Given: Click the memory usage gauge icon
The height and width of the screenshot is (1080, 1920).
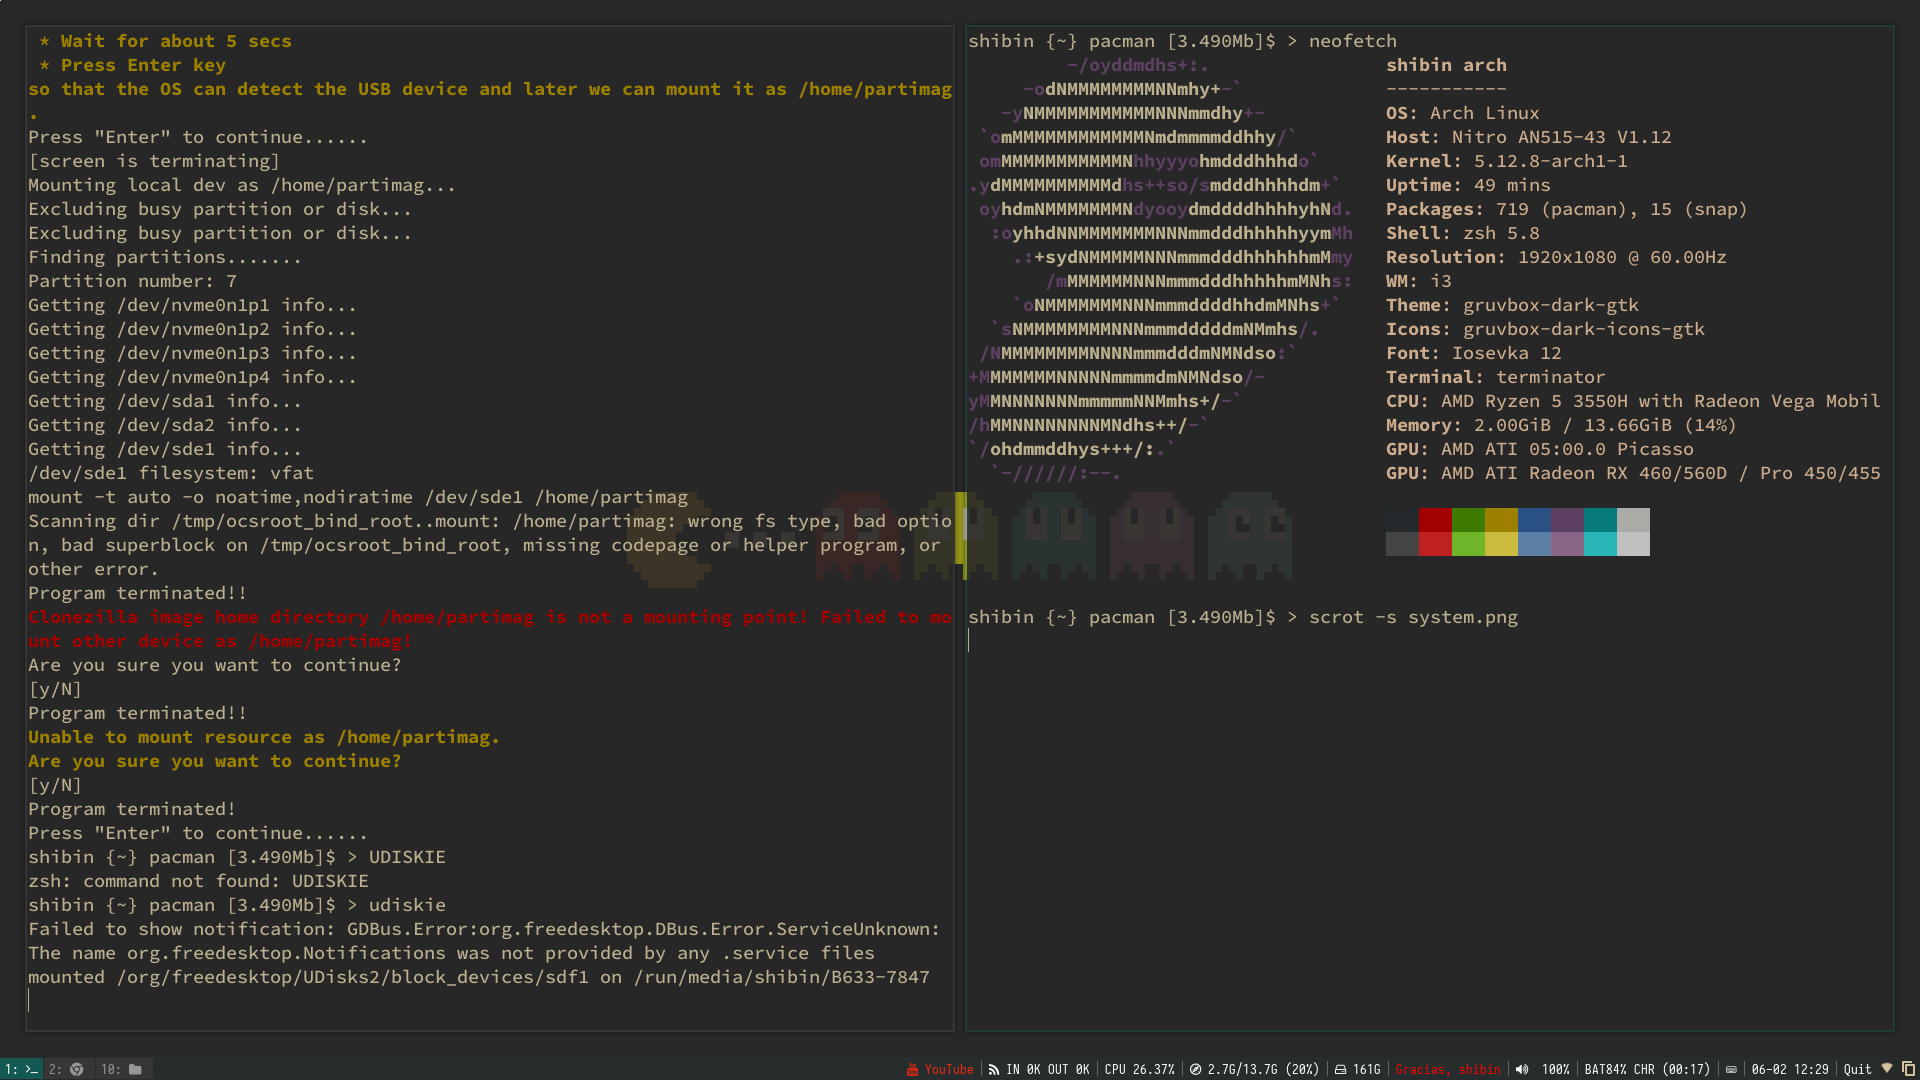Looking at the screenshot, I should coord(1195,1069).
